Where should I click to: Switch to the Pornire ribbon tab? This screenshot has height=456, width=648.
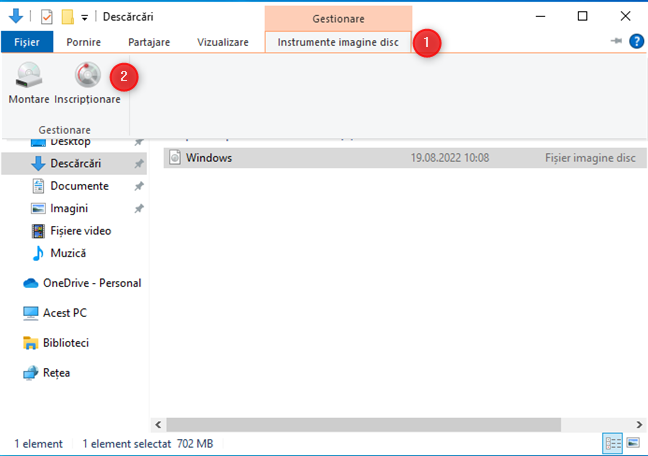83,42
